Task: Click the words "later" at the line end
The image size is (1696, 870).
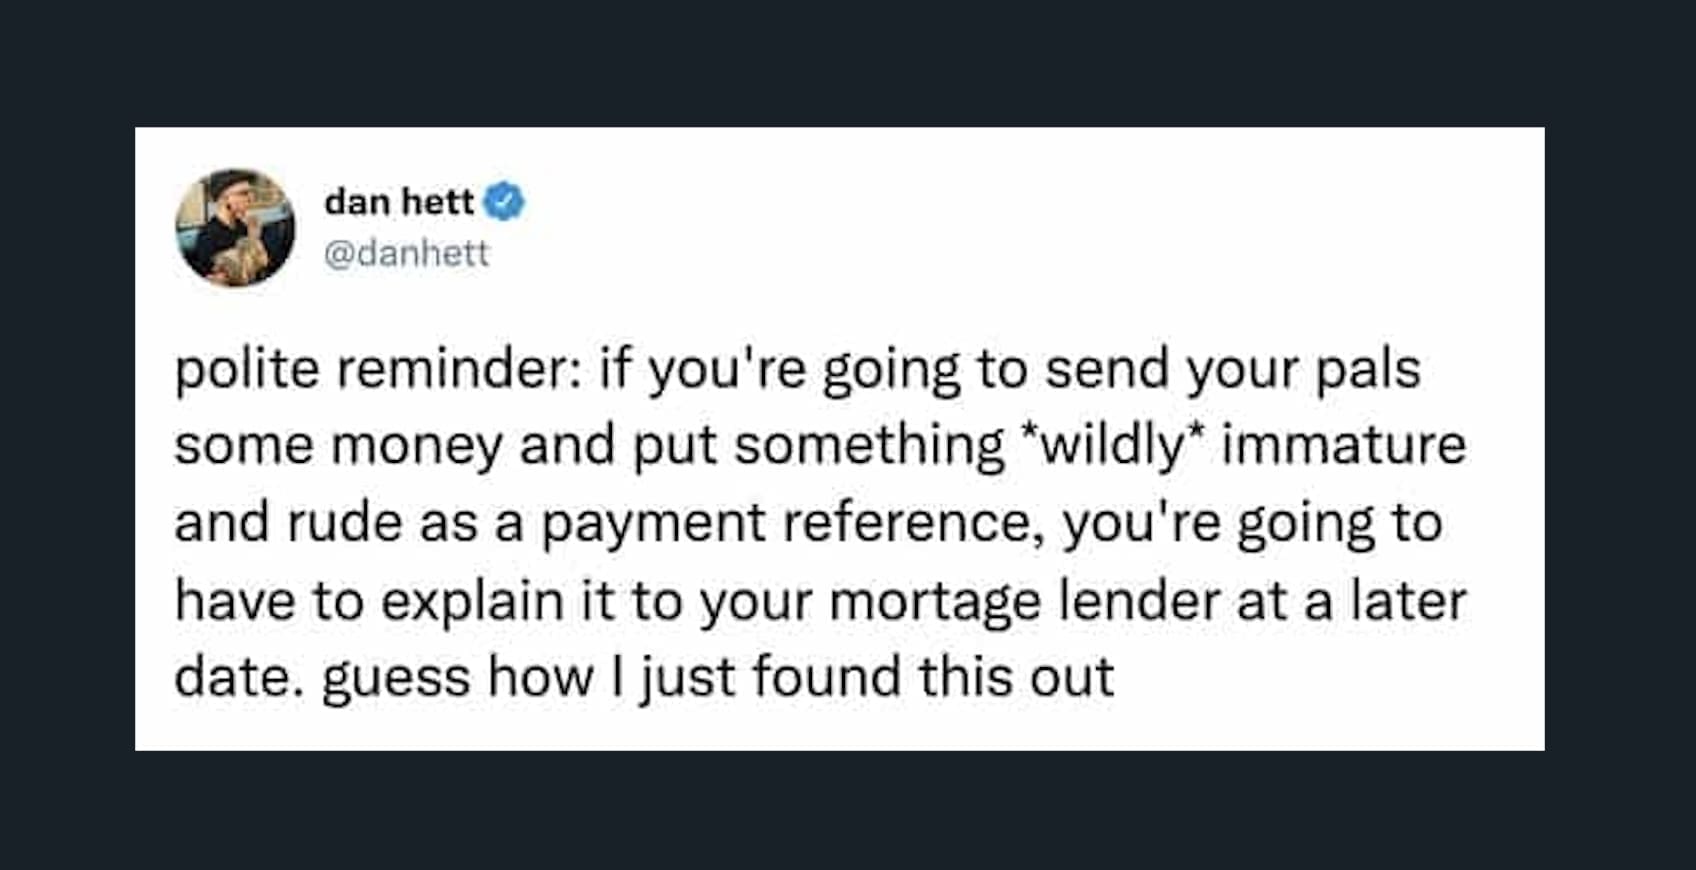Action: click(x=1408, y=601)
